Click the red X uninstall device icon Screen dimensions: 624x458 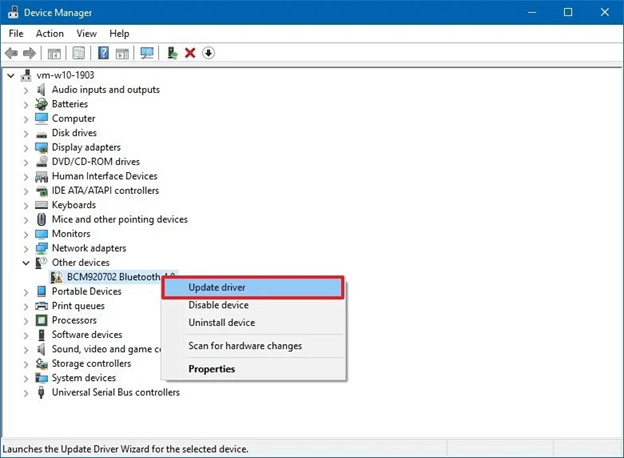pyautogui.click(x=190, y=53)
